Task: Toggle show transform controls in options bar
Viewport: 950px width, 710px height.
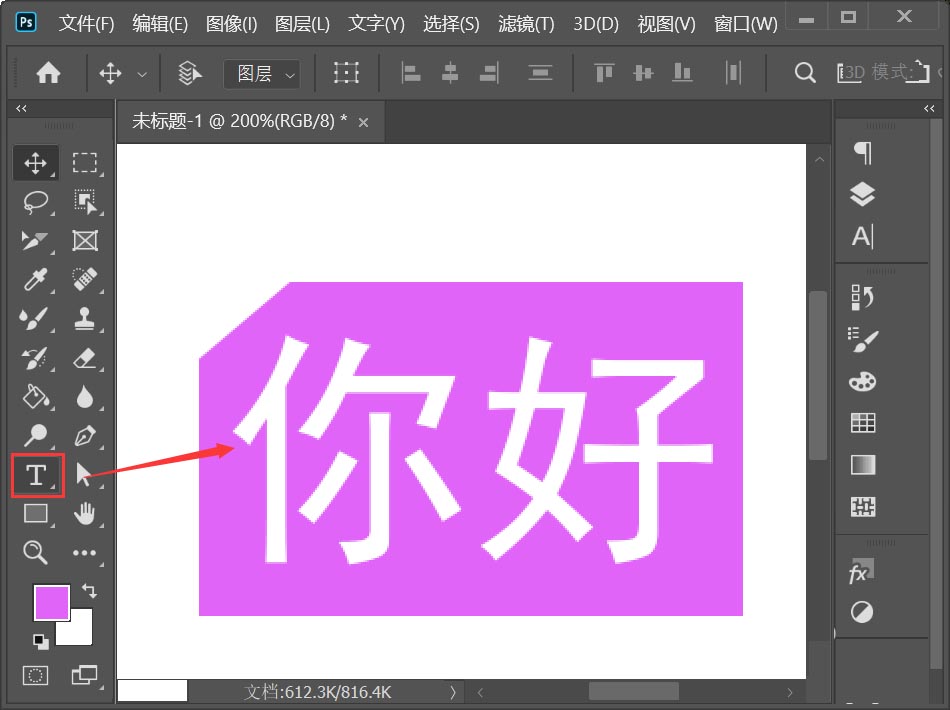Action: click(347, 72)
